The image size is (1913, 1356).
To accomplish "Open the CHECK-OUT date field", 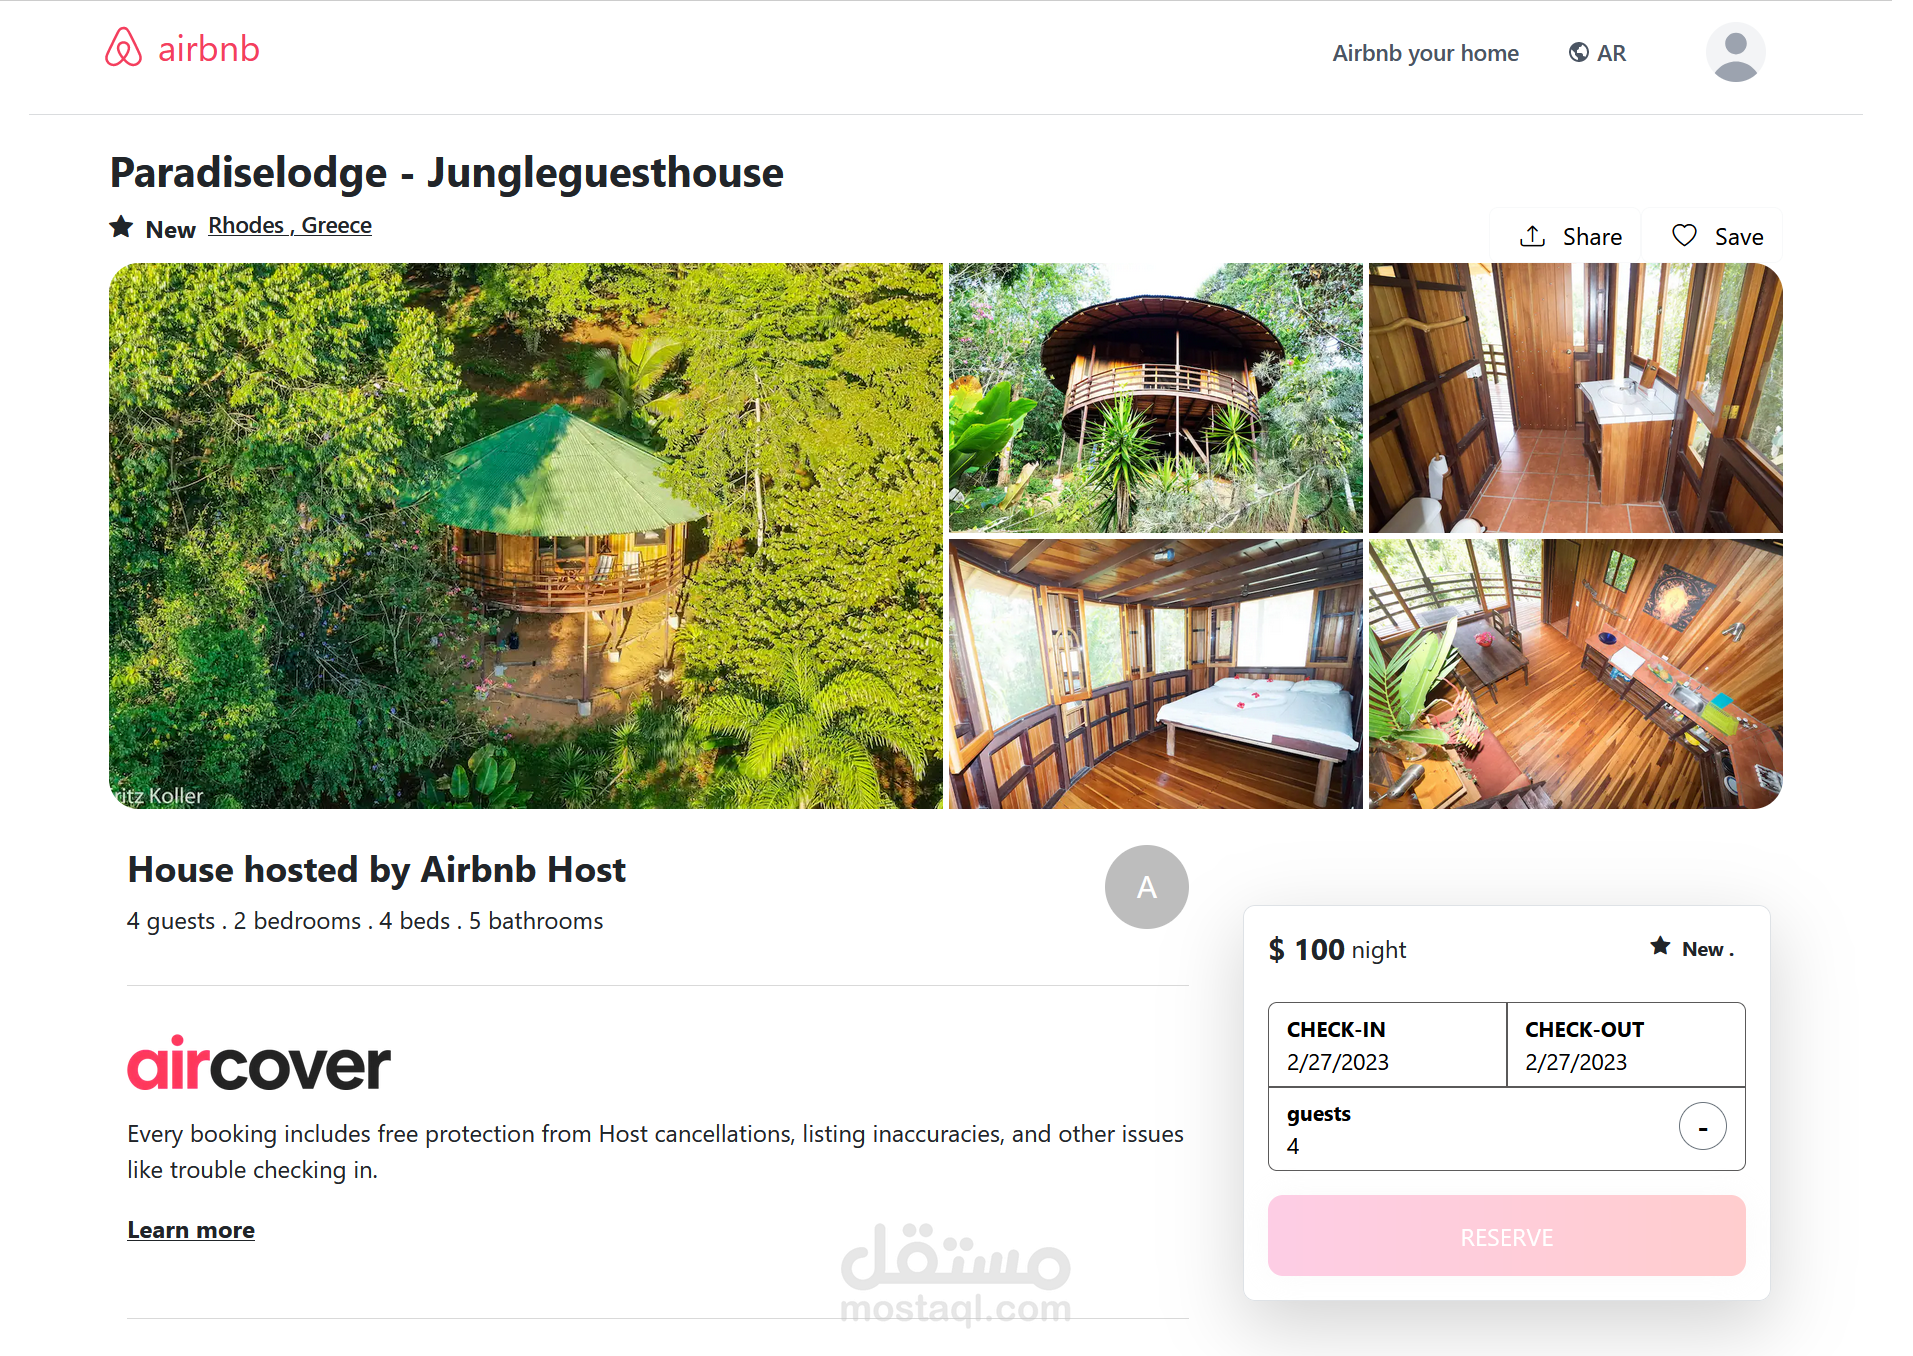I will tap(1626, 1045).
